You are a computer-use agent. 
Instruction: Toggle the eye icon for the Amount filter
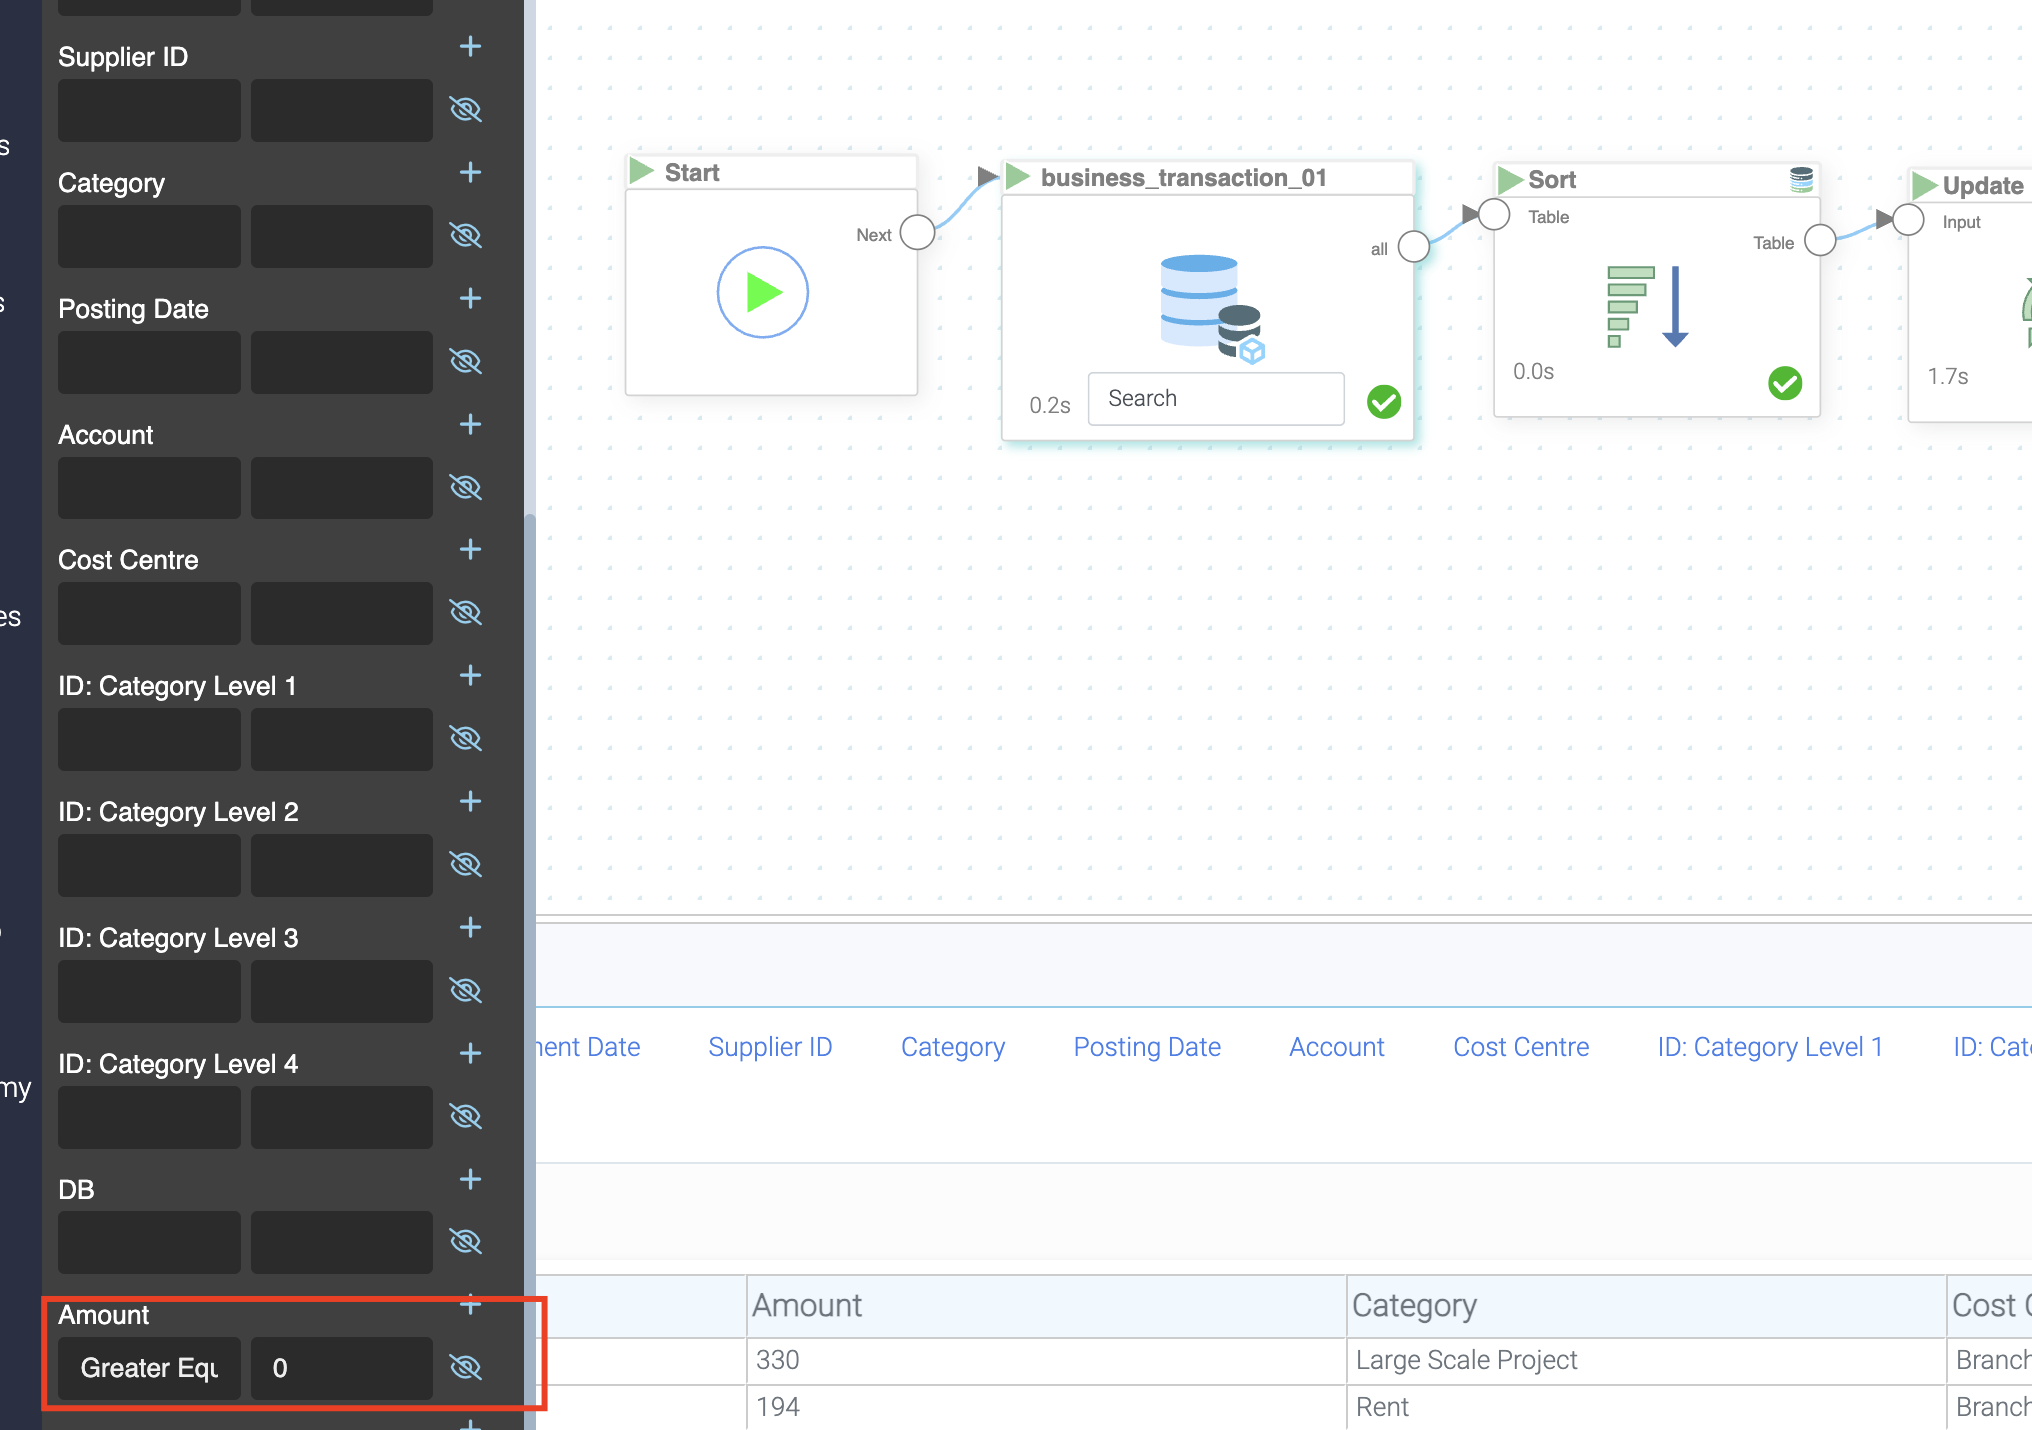click(466, 1367)
